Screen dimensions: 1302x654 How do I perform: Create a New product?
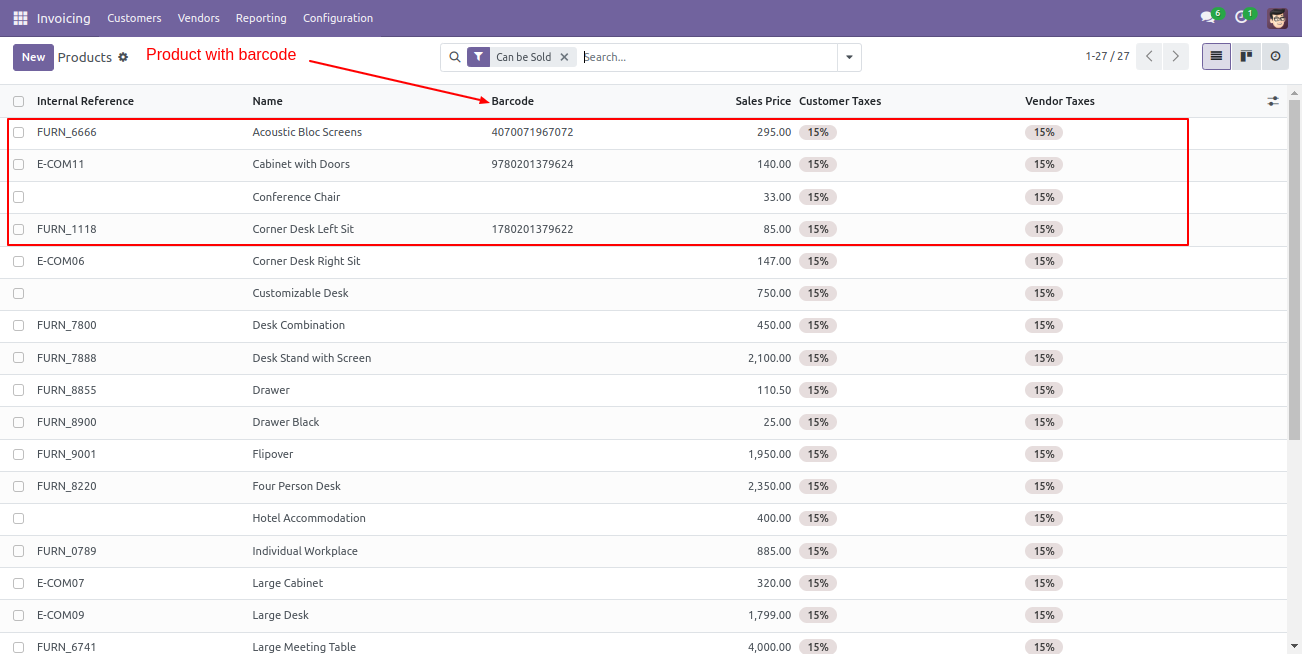[33, 57]
